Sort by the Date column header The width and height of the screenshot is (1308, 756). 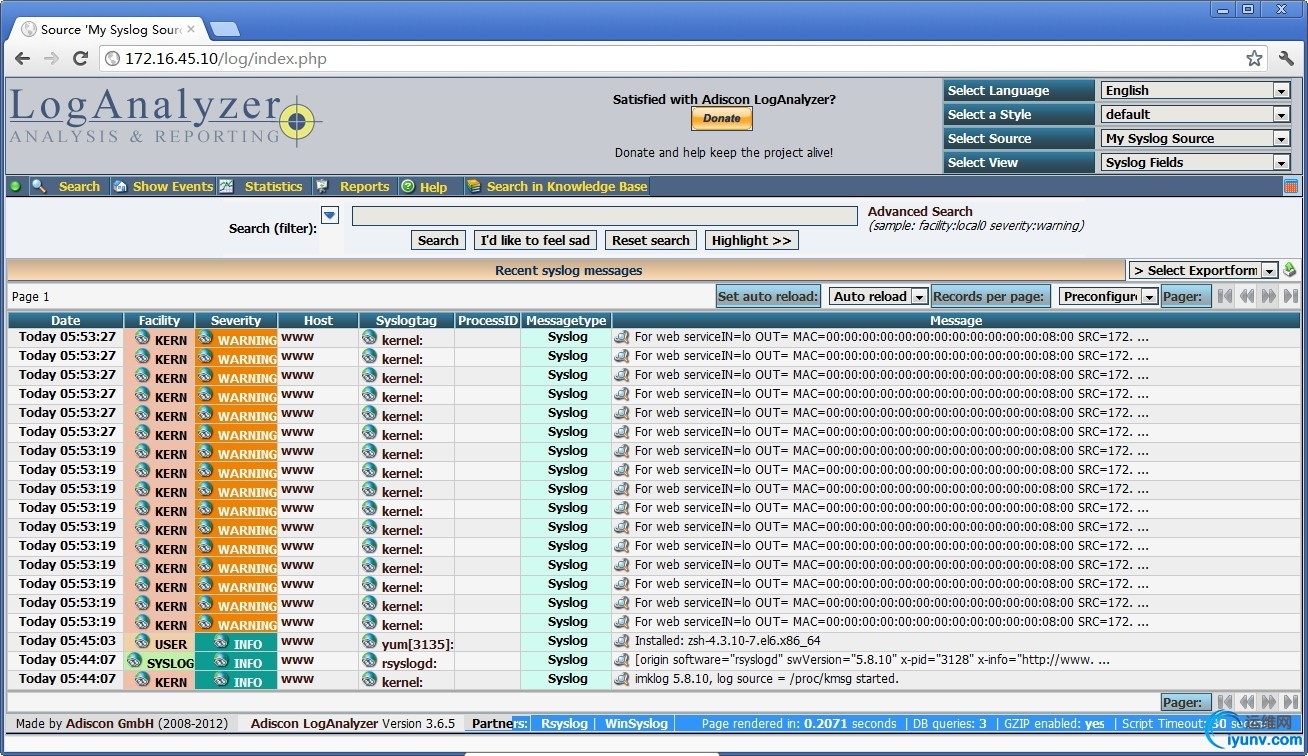tap(66, 320)
